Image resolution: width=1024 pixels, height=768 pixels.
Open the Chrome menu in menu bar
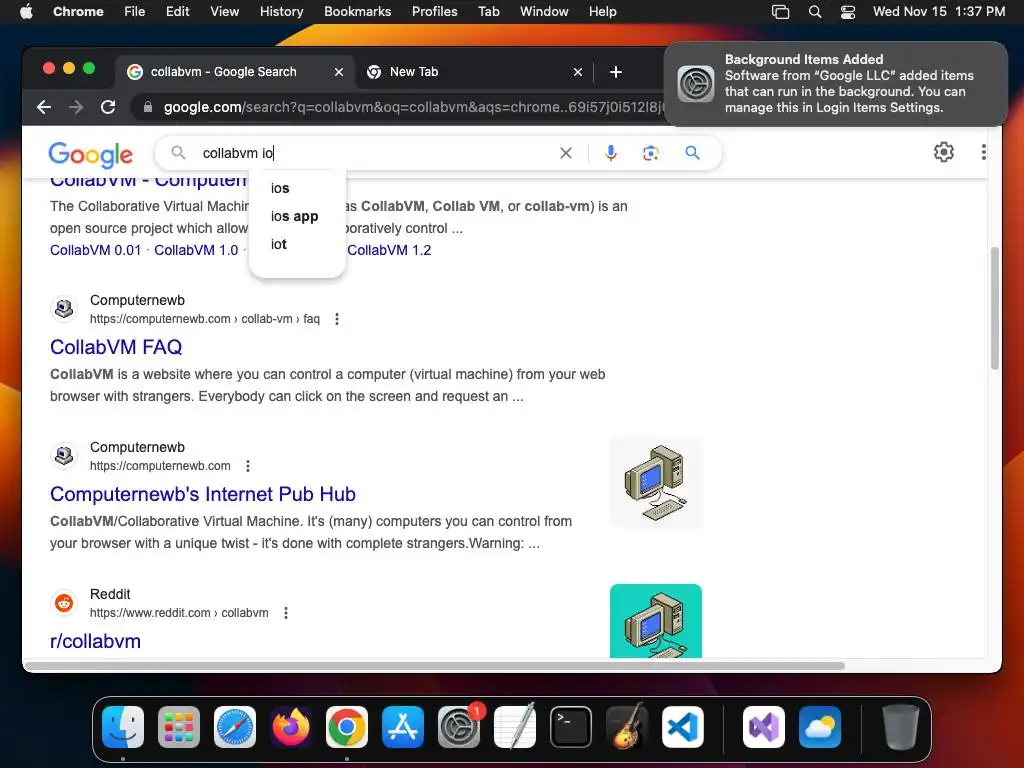[x=78, y=12]
